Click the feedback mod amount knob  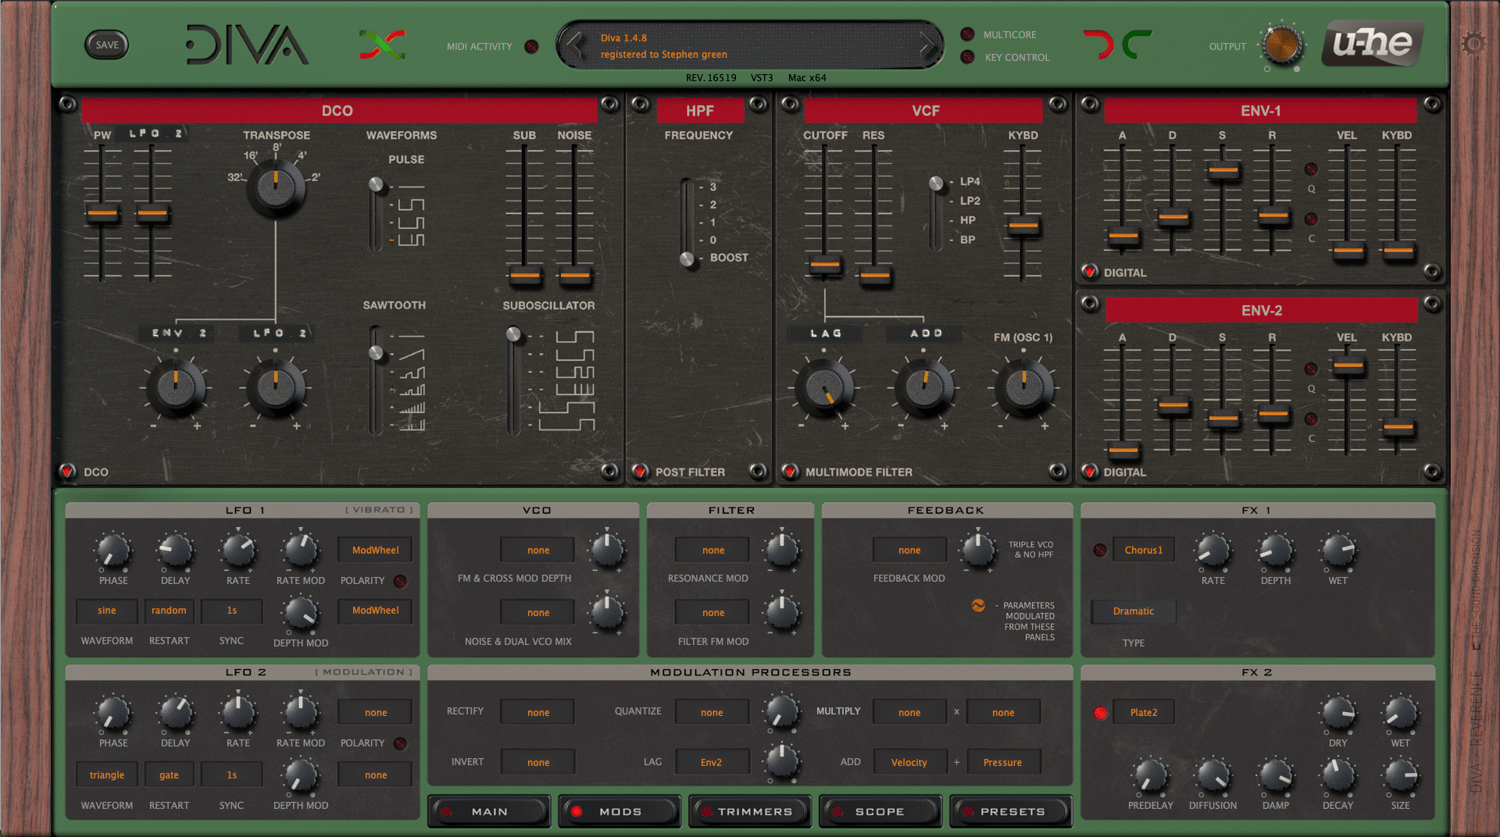(x=978, y=549)
